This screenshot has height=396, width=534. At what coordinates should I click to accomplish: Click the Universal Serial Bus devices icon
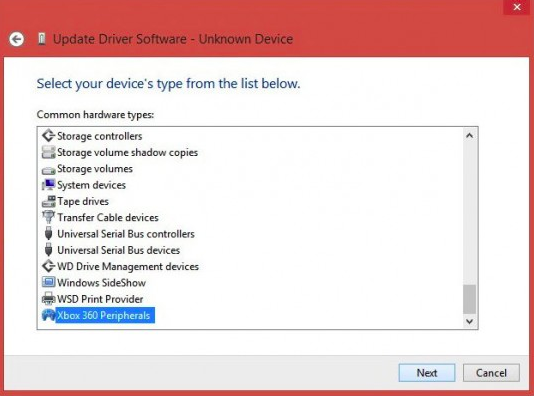pyautogui.click(x=48, y=250)
